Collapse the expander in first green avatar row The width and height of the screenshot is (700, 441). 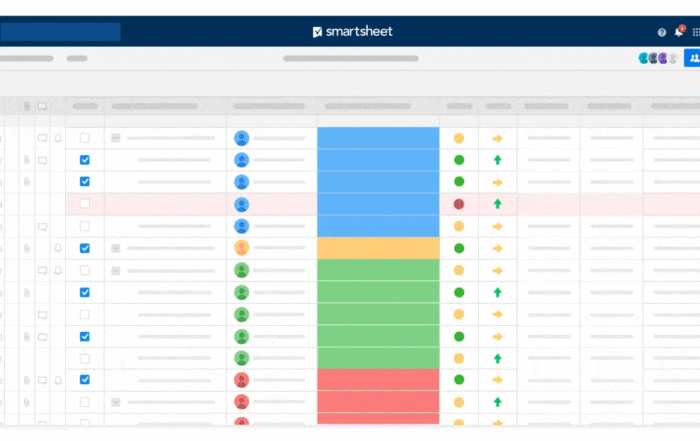click(x=116, y=270)
